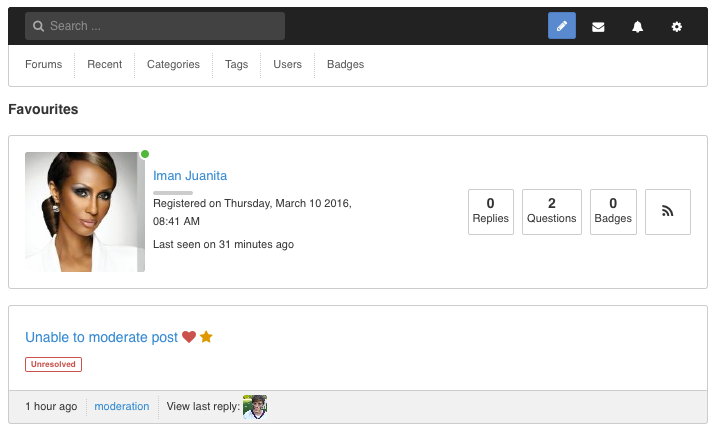
Task: Switch to the Recent tab
Action: click(105, 64)
